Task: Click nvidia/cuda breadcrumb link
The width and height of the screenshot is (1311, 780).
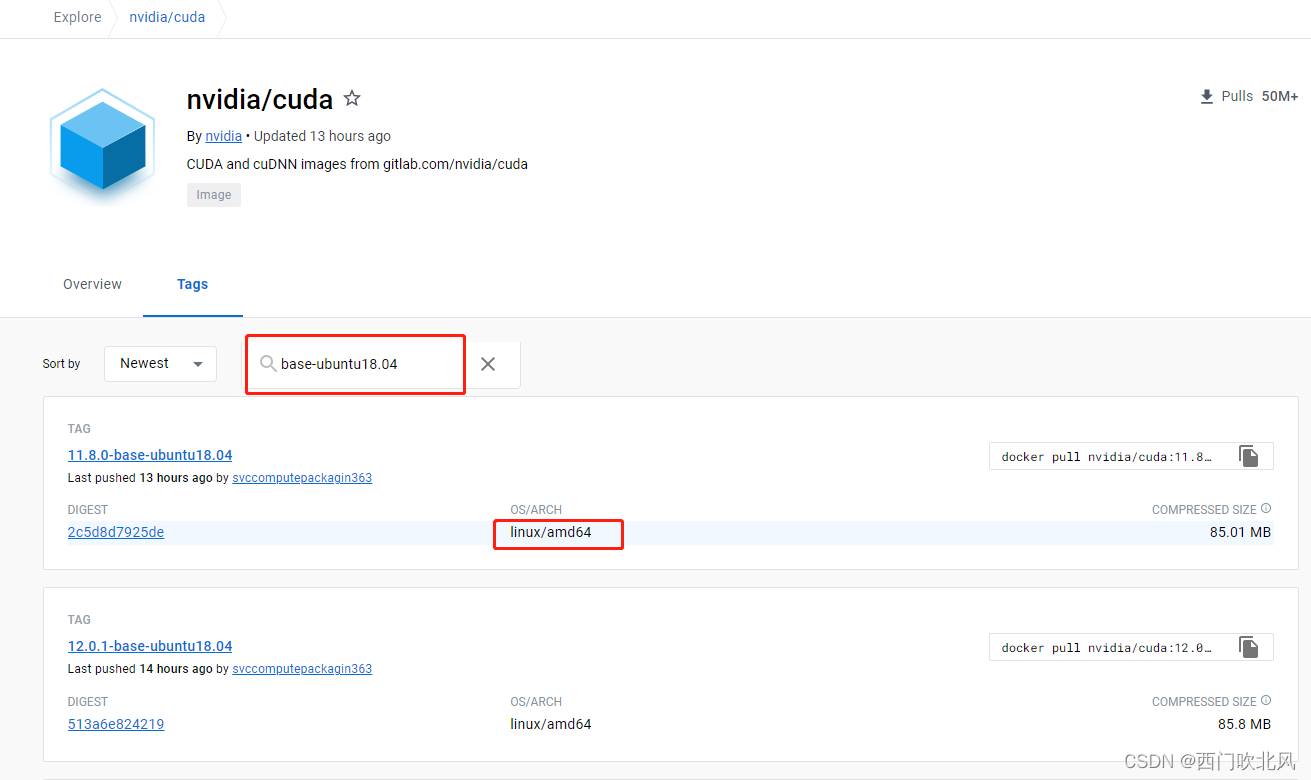Action: pos(167,17)
